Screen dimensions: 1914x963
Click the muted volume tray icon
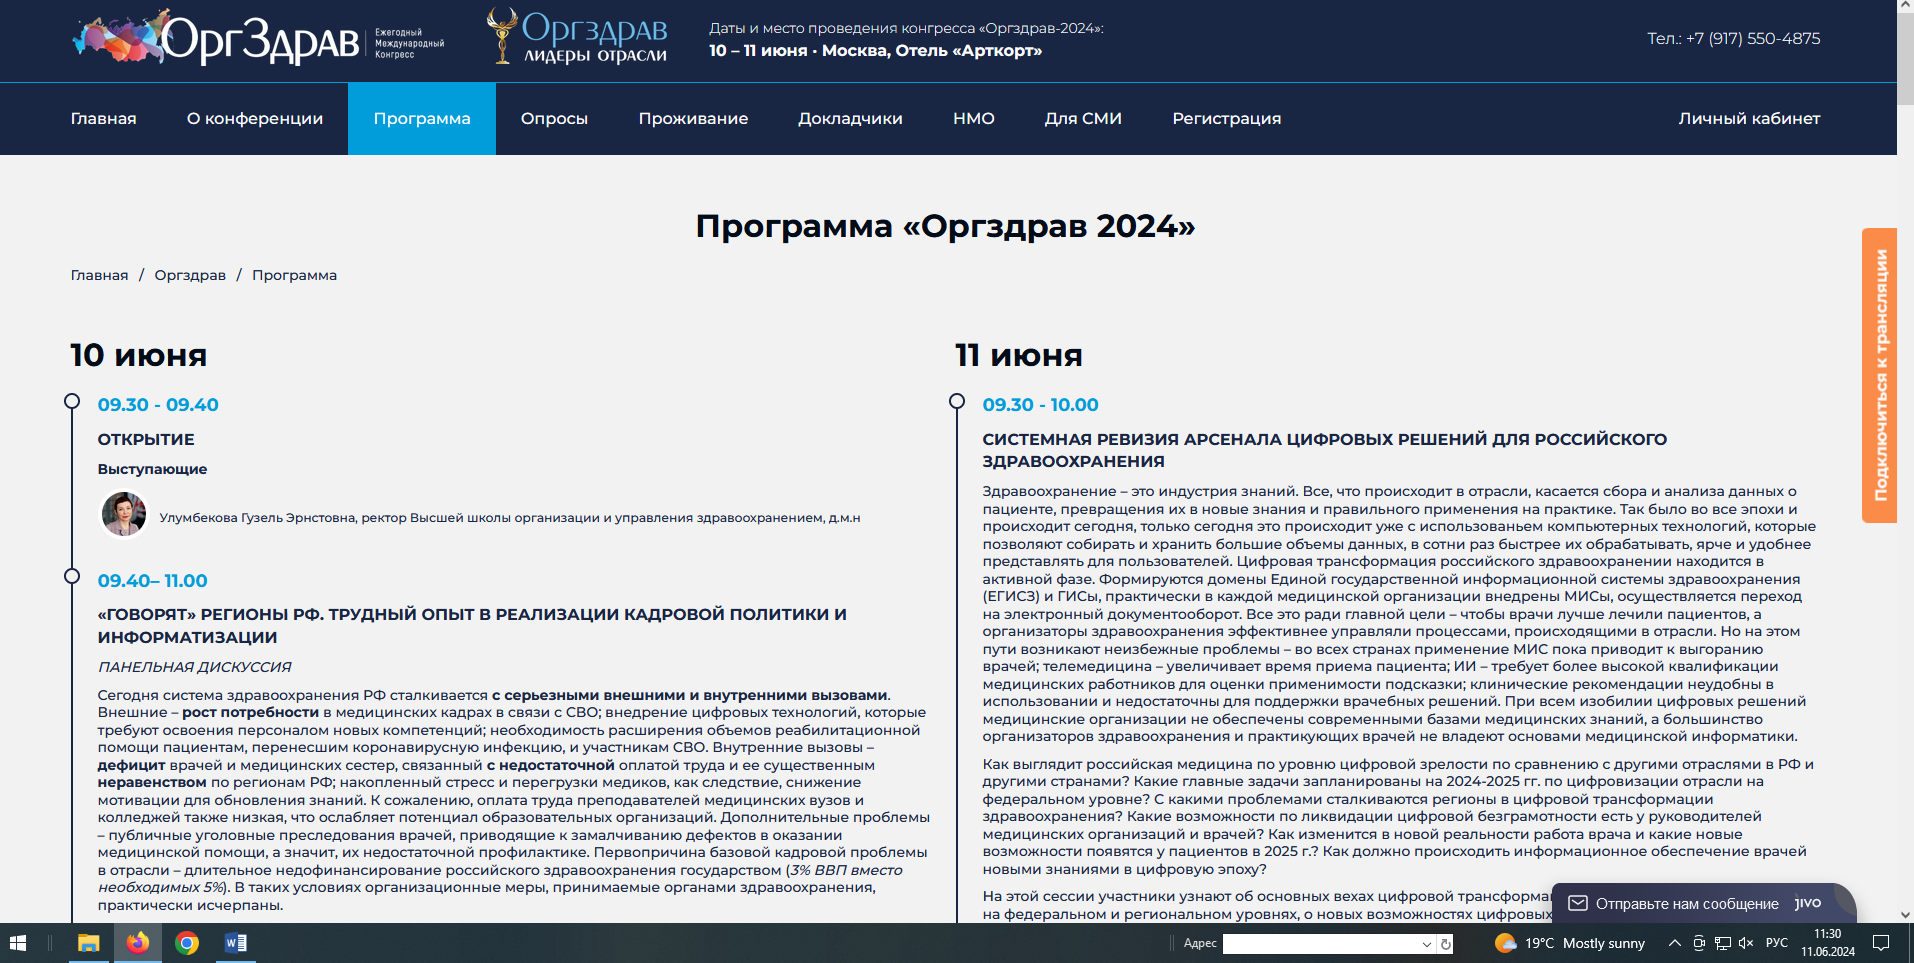pyautogui.click(x=1746, y=943)
